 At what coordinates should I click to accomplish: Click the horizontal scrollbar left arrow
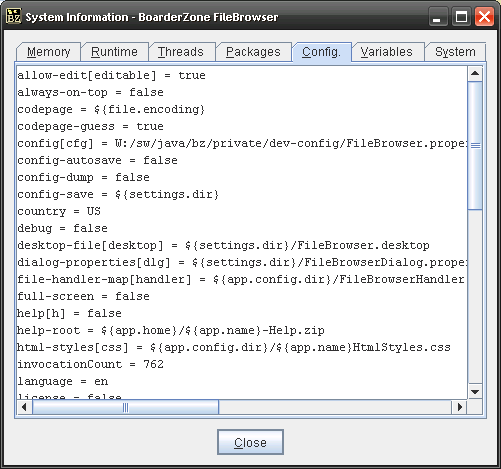click(x=24, y=407)
